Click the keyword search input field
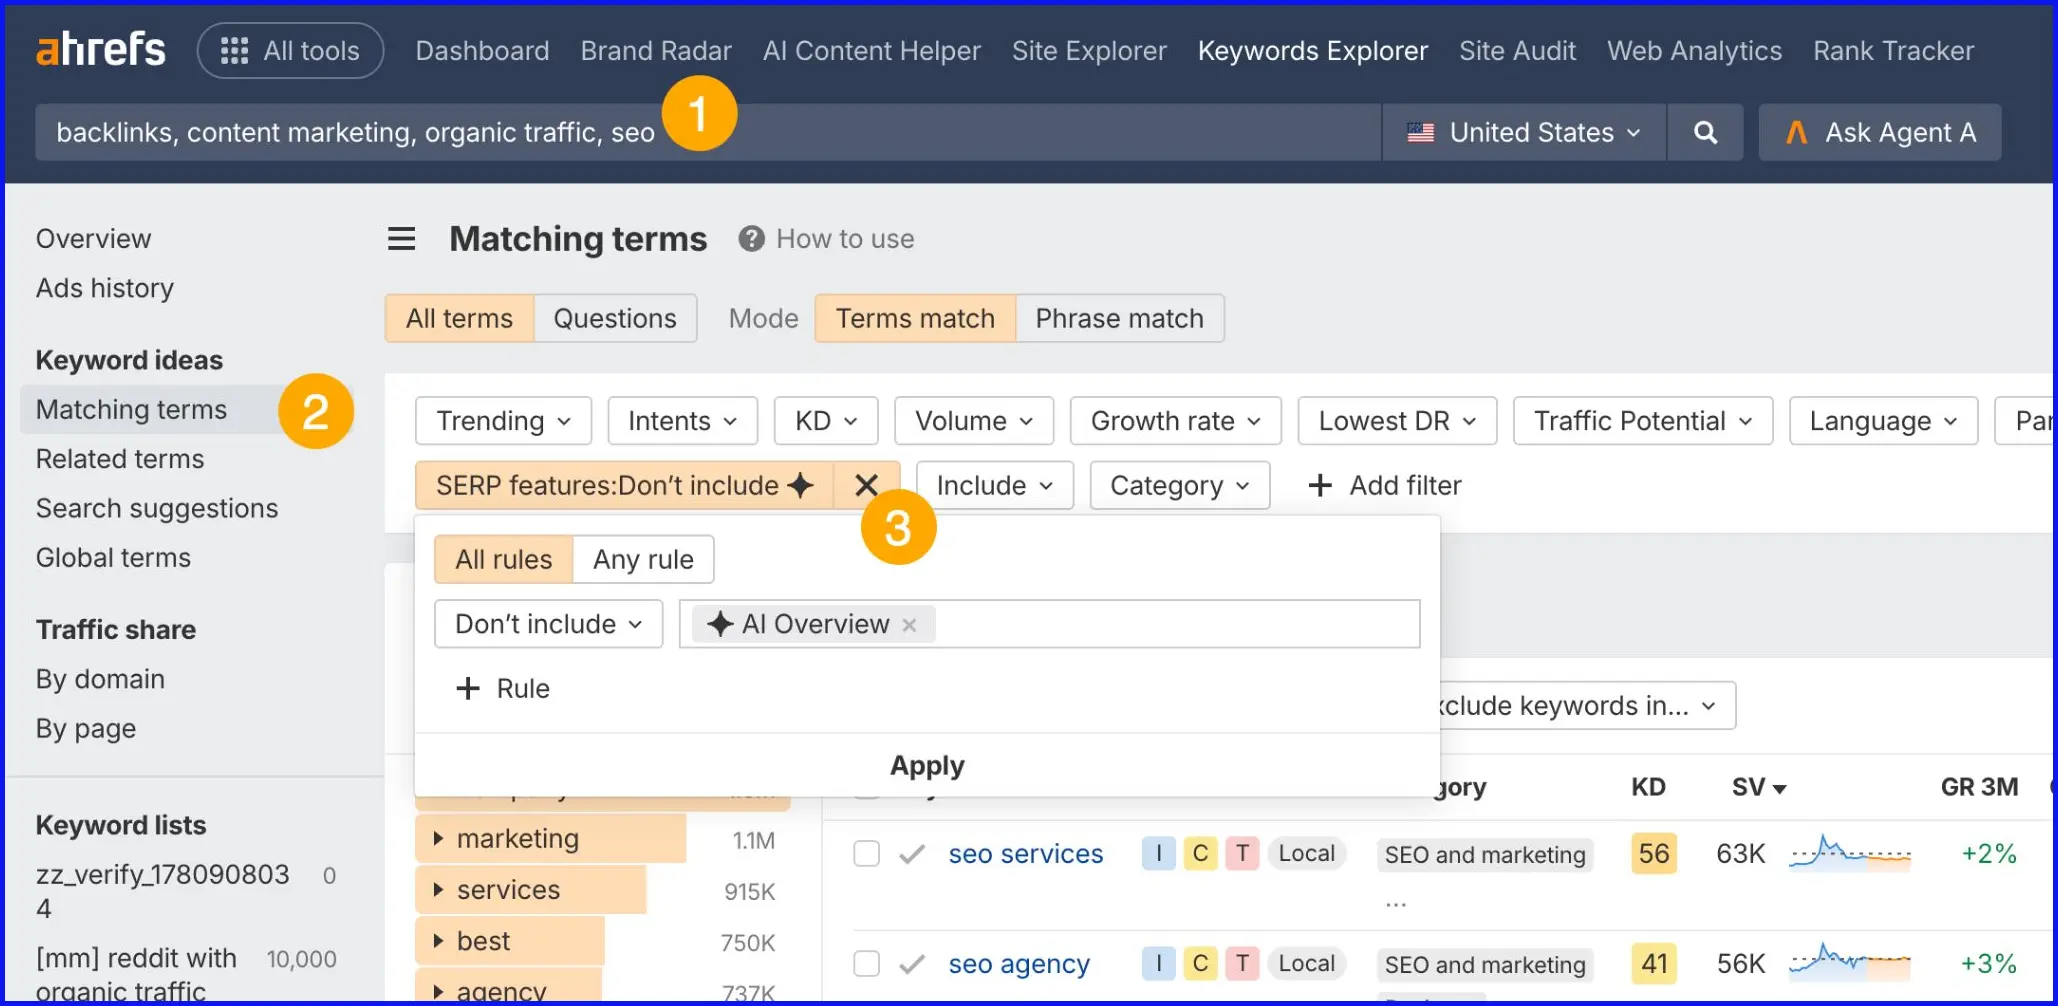This screenshot has width=2058, height=1006. tap(708, 132)
